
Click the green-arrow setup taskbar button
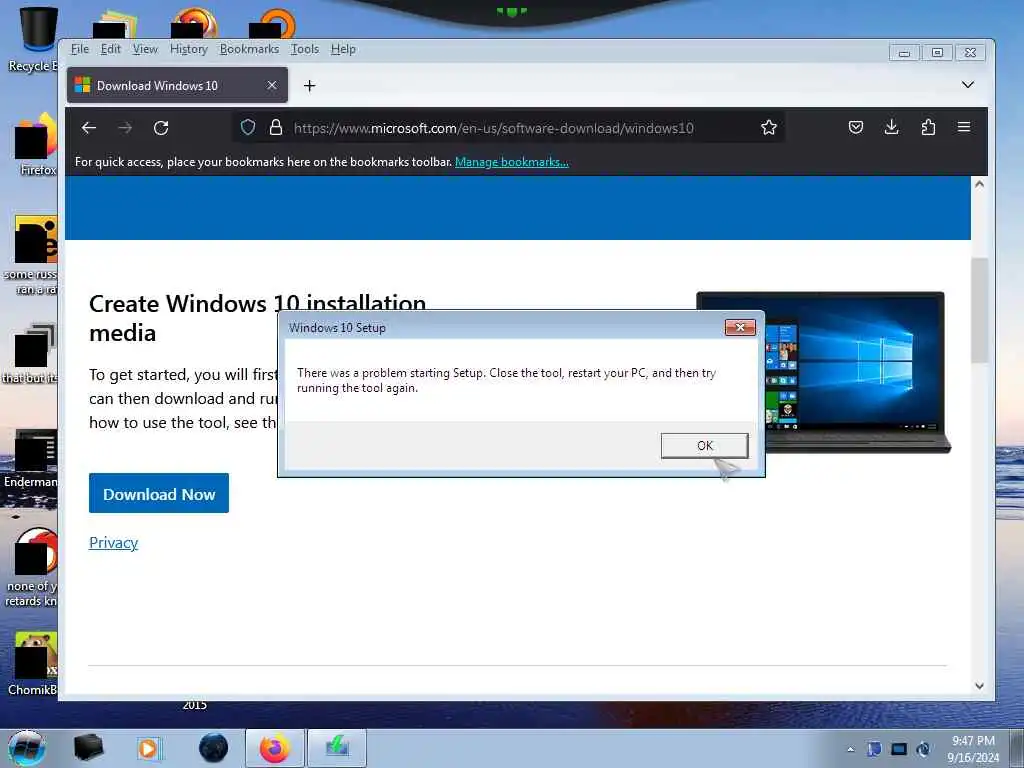(x=337, y=748)
